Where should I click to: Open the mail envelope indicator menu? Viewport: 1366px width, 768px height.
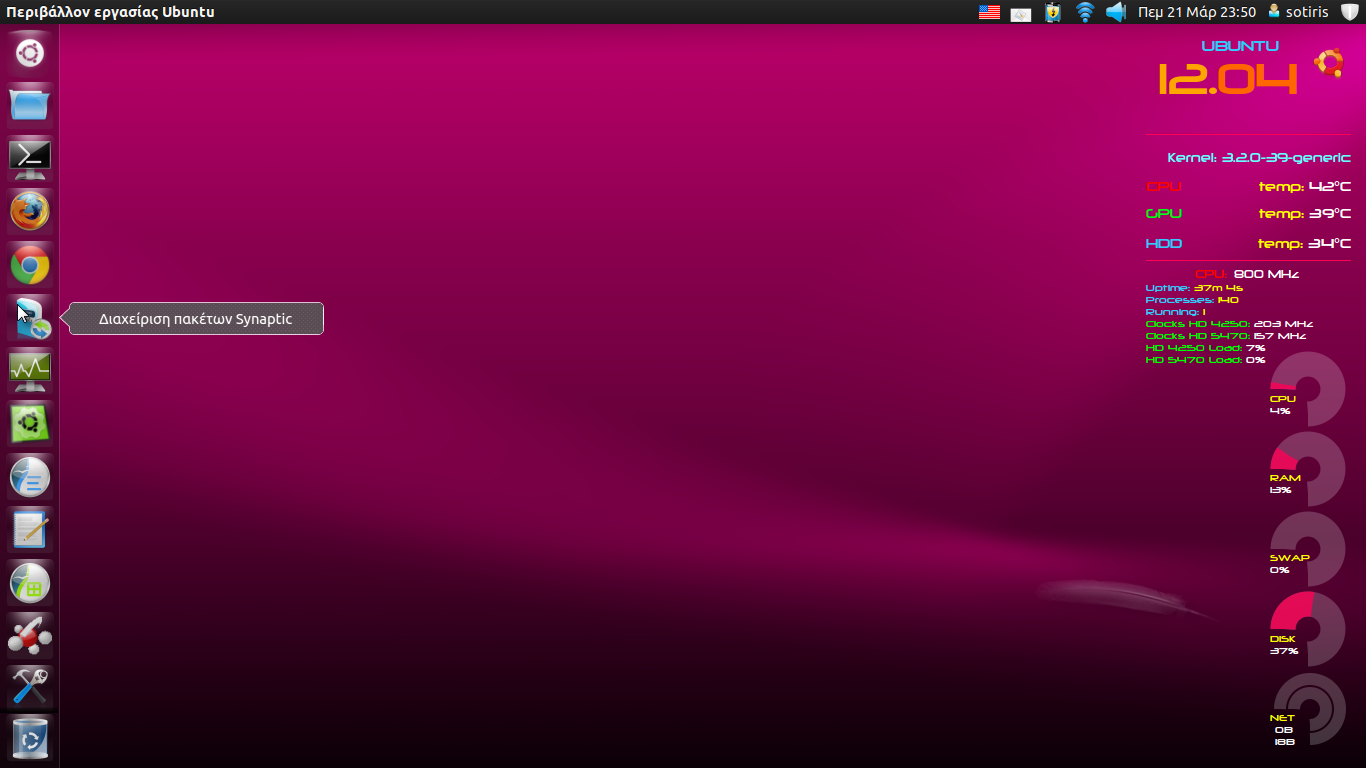point(1020,12)
